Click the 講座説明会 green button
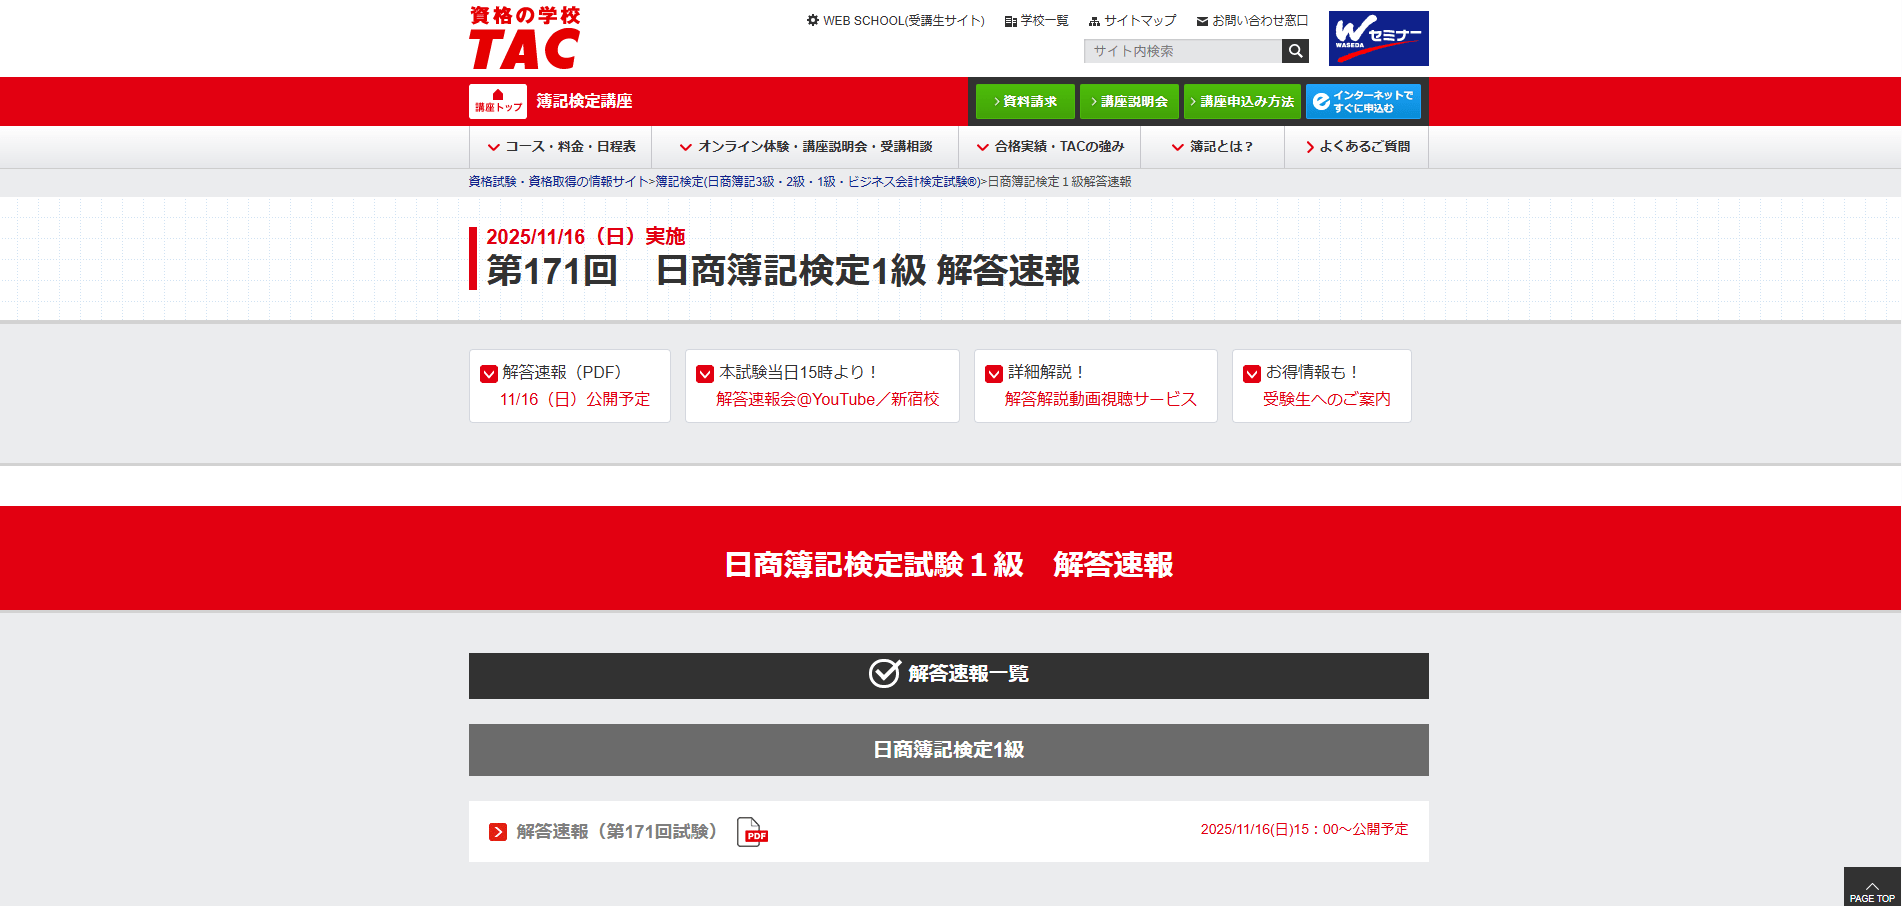This screenshot has width=1902, height=906. 1129,101
